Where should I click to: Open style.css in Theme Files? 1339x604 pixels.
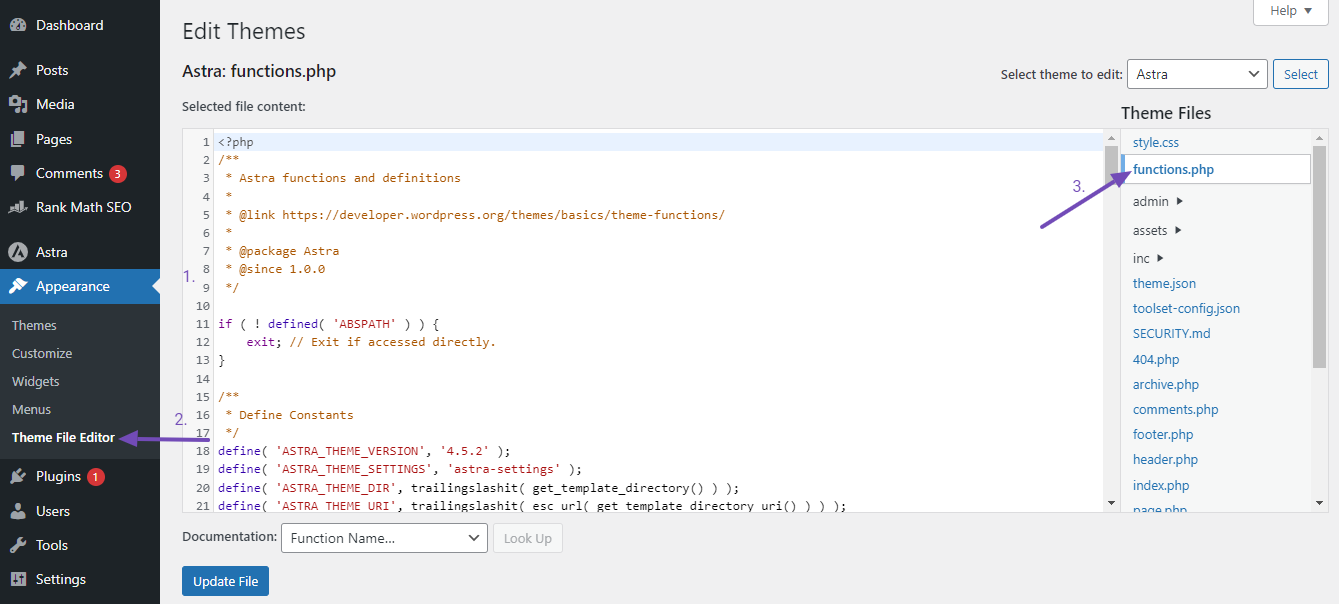coord(1156,143)
